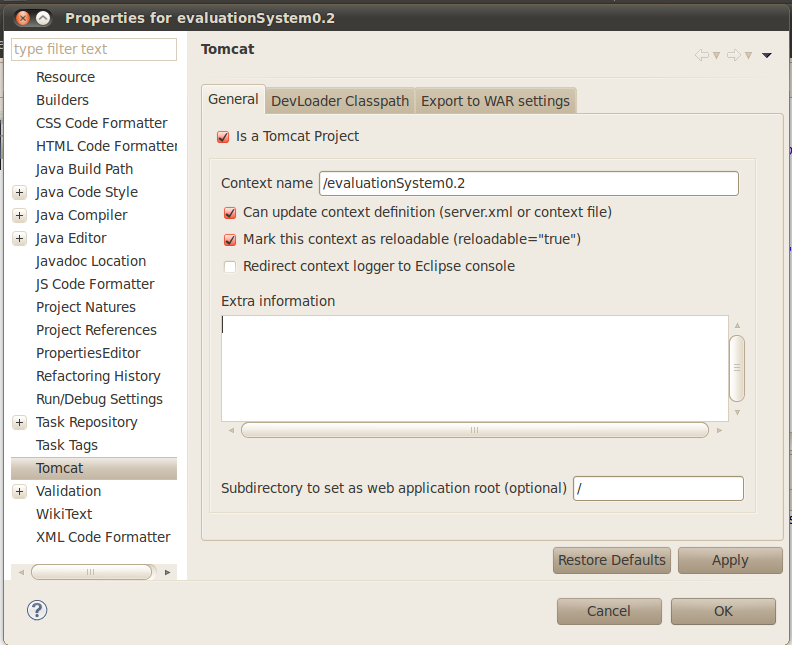Viewport: 792px width, 645px height.
Task: Select Task Tags in the tree
Action: tap(67, 445)
